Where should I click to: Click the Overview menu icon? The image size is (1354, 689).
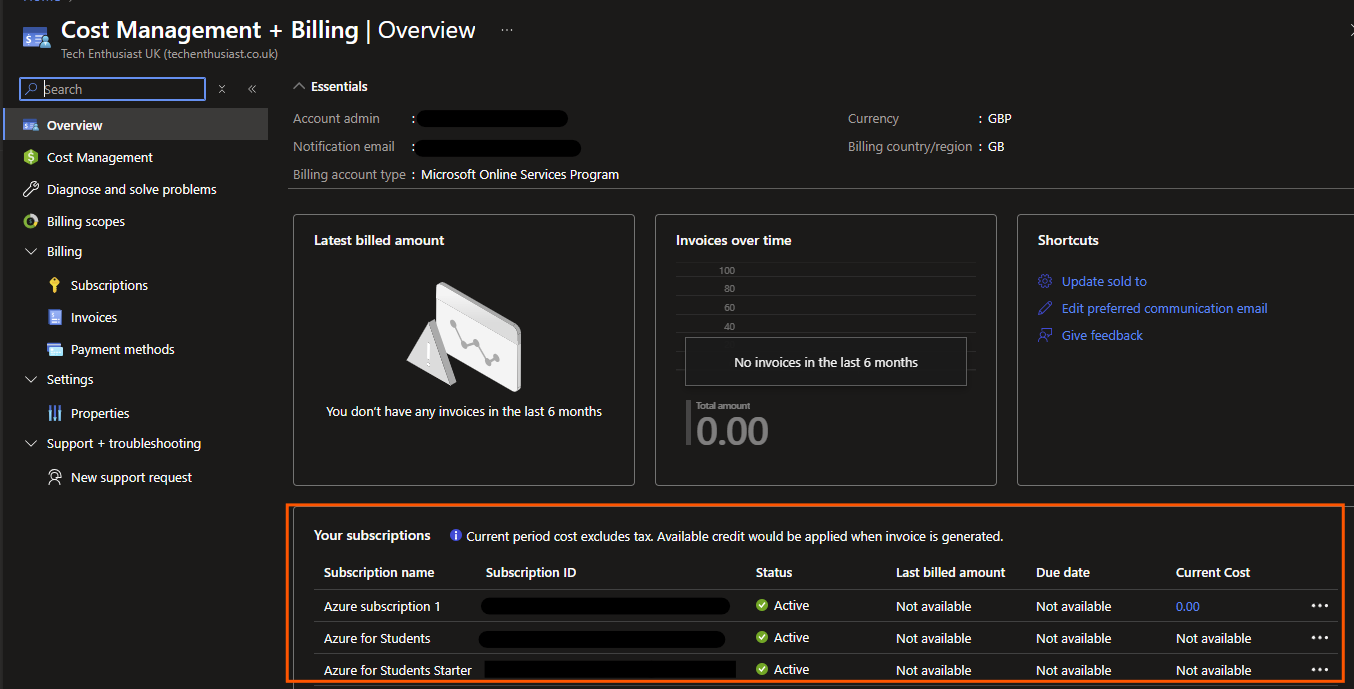(x=31, y=125)
